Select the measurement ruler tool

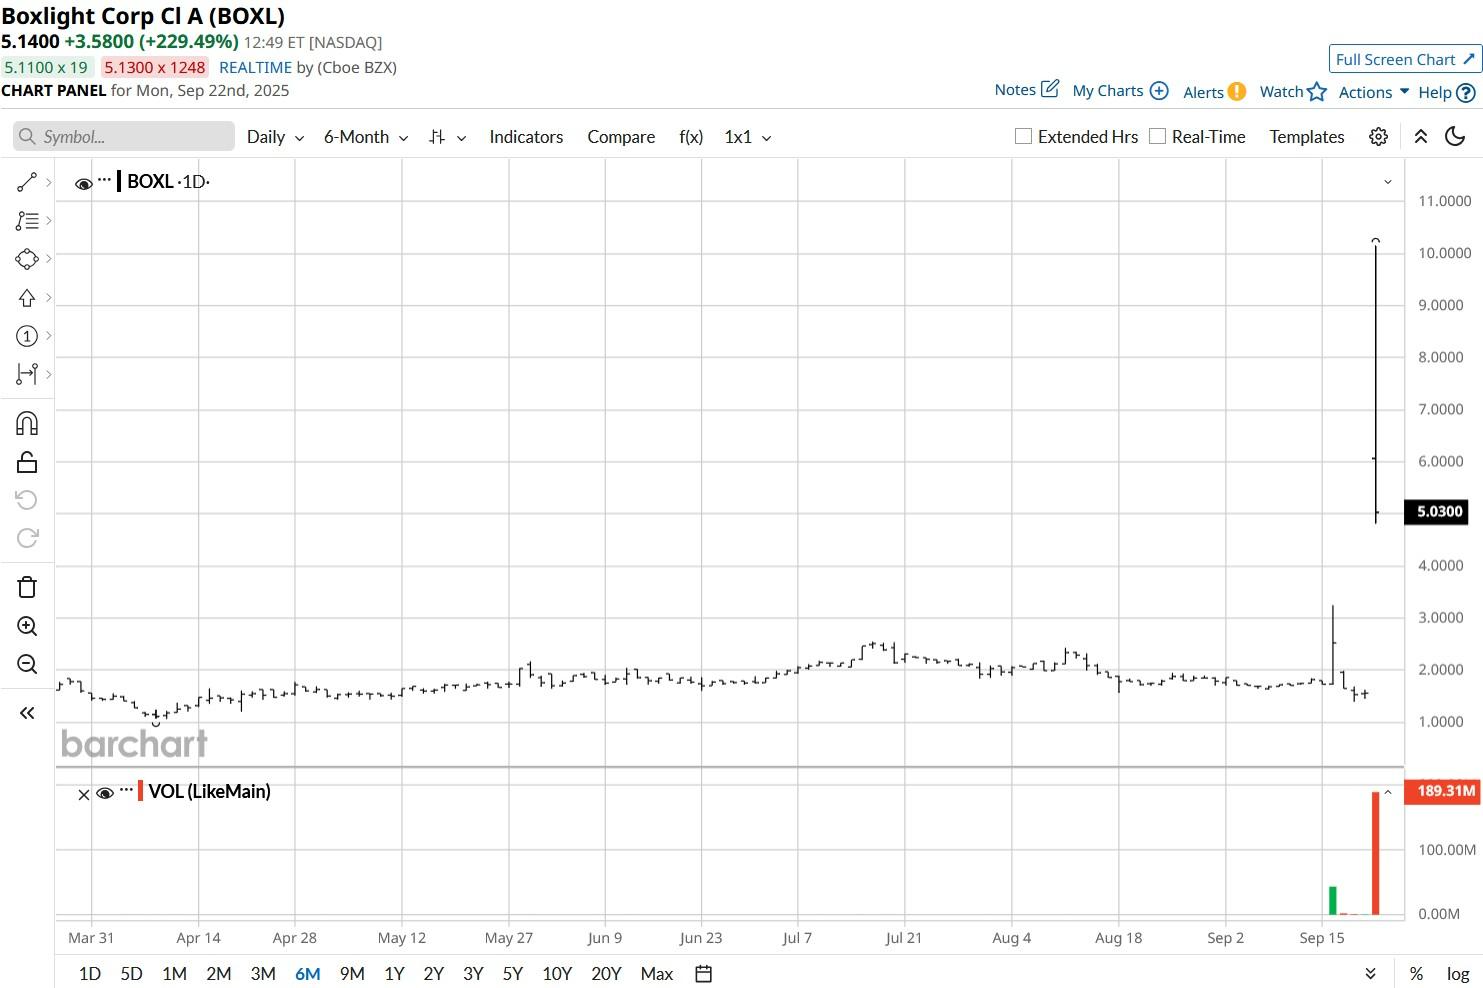coord(27,374)
